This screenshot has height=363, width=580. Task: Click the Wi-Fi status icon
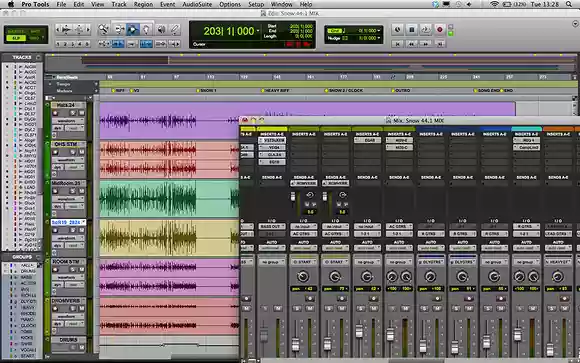[494, 4]
